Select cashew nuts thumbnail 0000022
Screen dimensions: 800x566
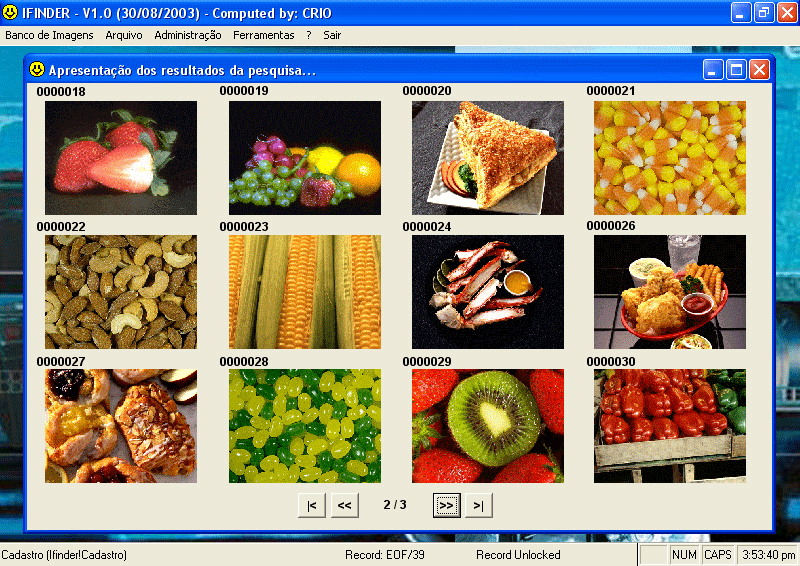(121, 292)
